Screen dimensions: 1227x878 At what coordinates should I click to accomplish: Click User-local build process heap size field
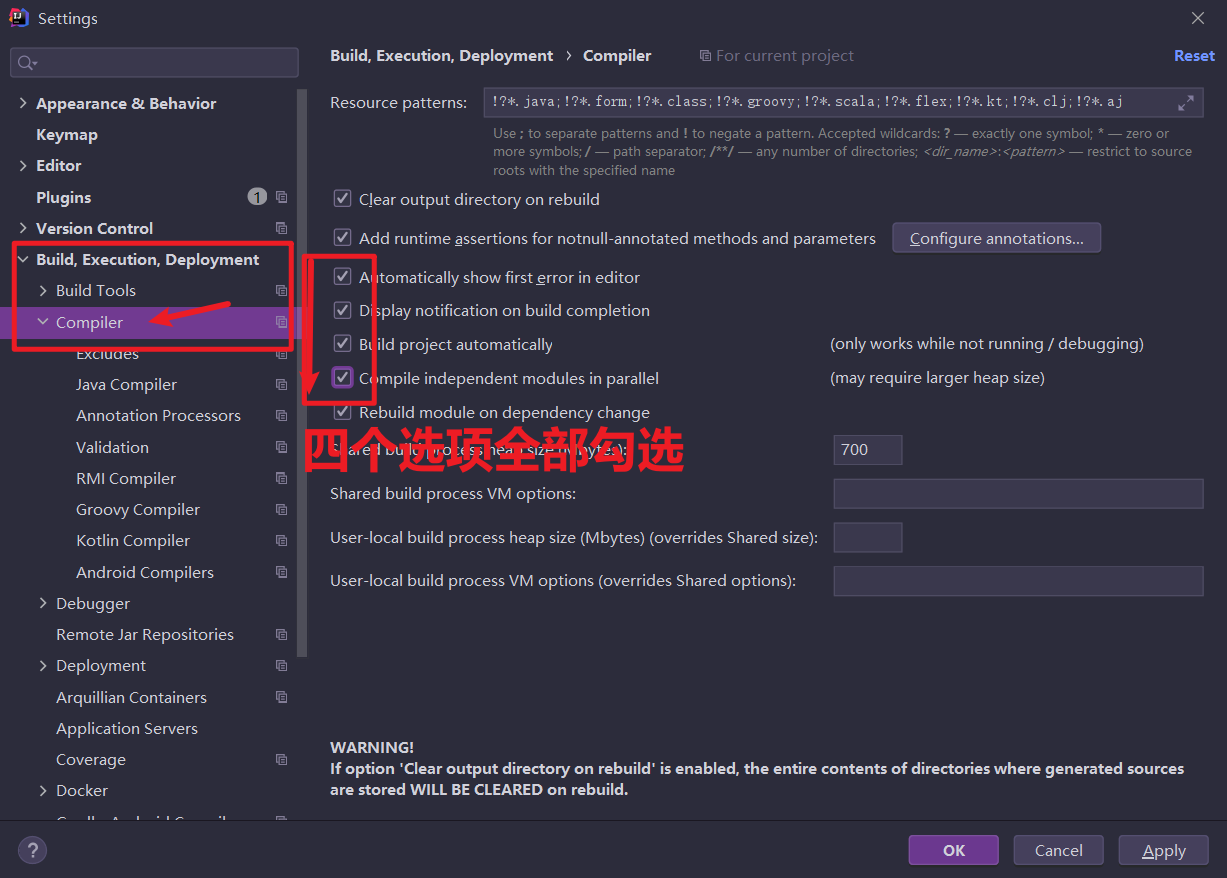868,538
